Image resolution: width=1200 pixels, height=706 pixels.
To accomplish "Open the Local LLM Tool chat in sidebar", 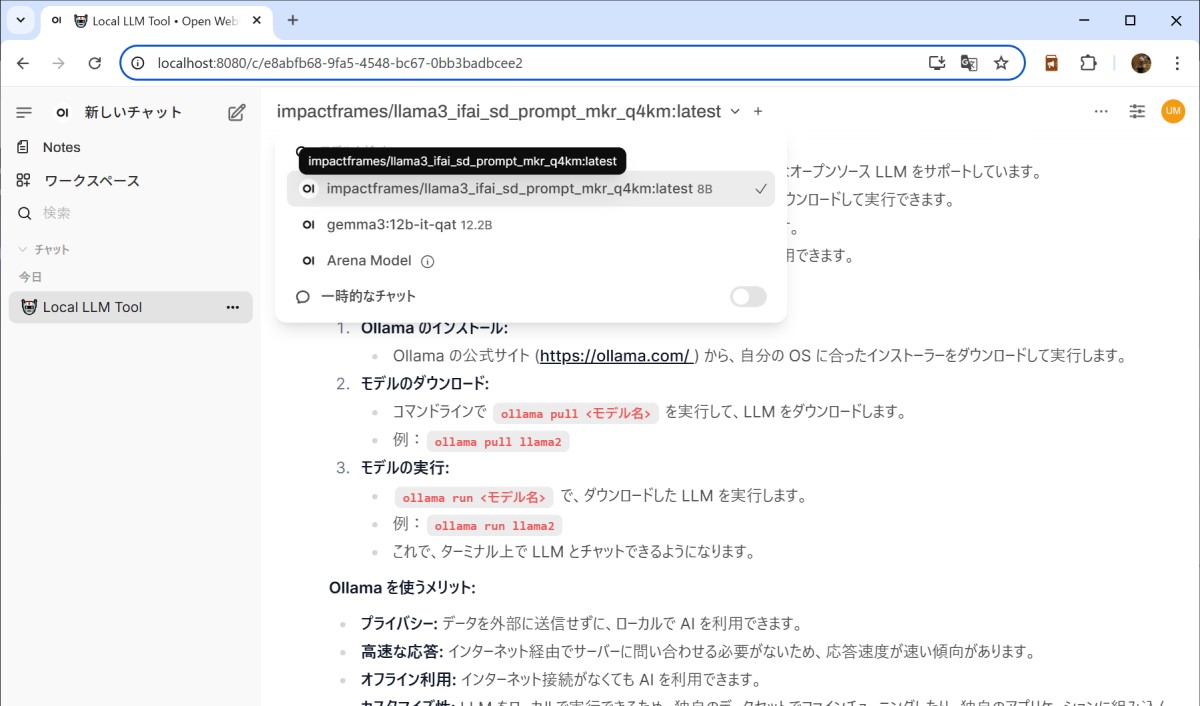I will click(130, 307).
